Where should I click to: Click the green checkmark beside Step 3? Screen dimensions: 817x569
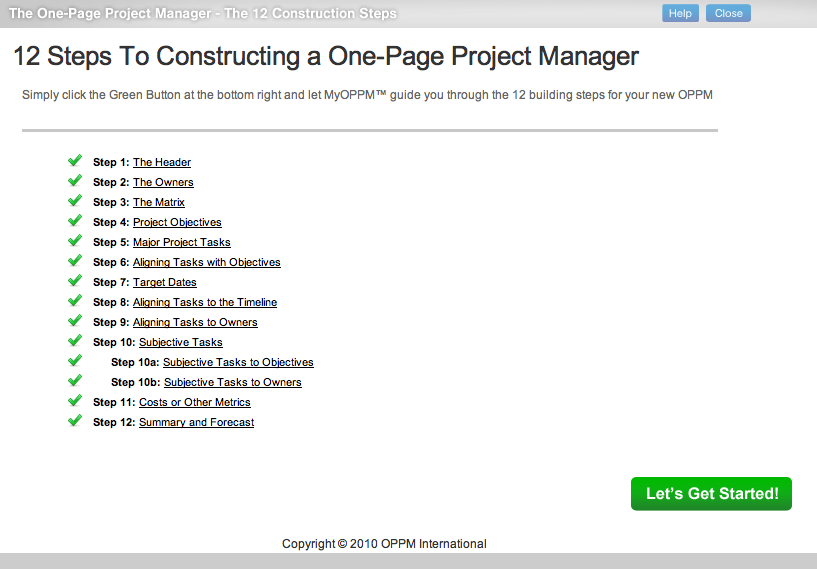coord(75,200)
